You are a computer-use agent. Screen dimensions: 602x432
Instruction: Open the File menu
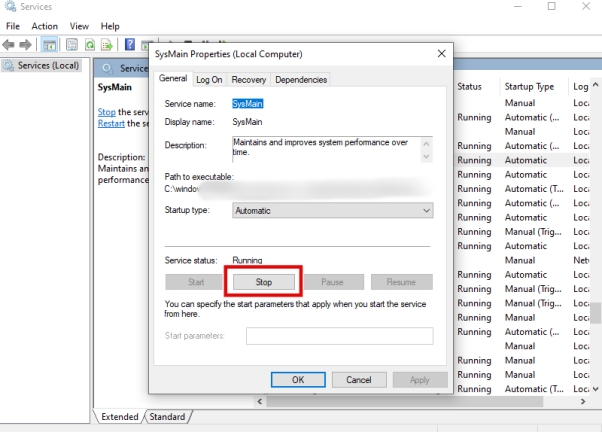(13, 26)
